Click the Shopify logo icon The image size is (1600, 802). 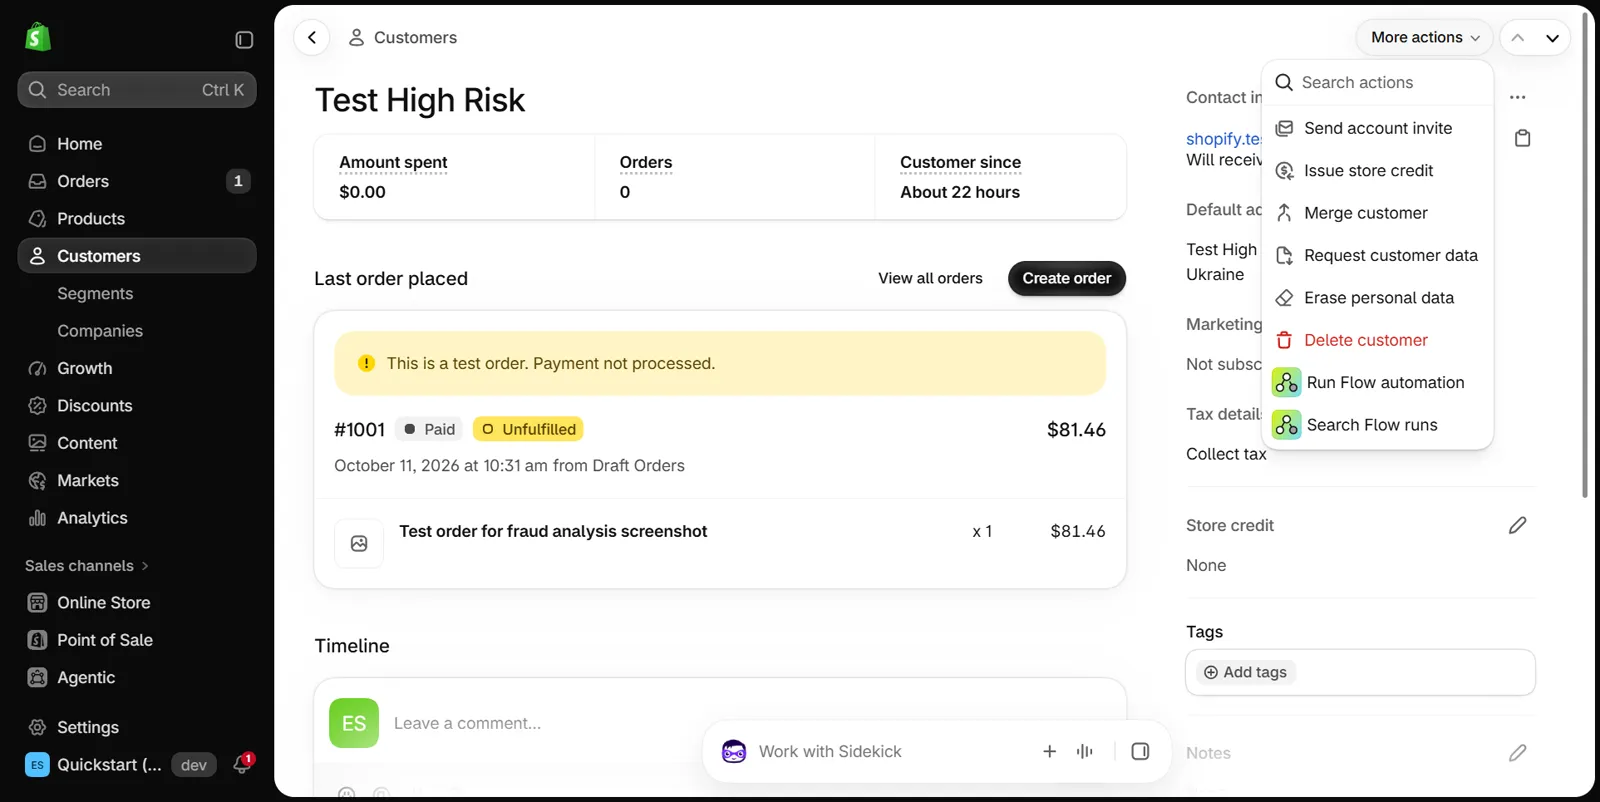pyautogui.click(x=38, y=38)
